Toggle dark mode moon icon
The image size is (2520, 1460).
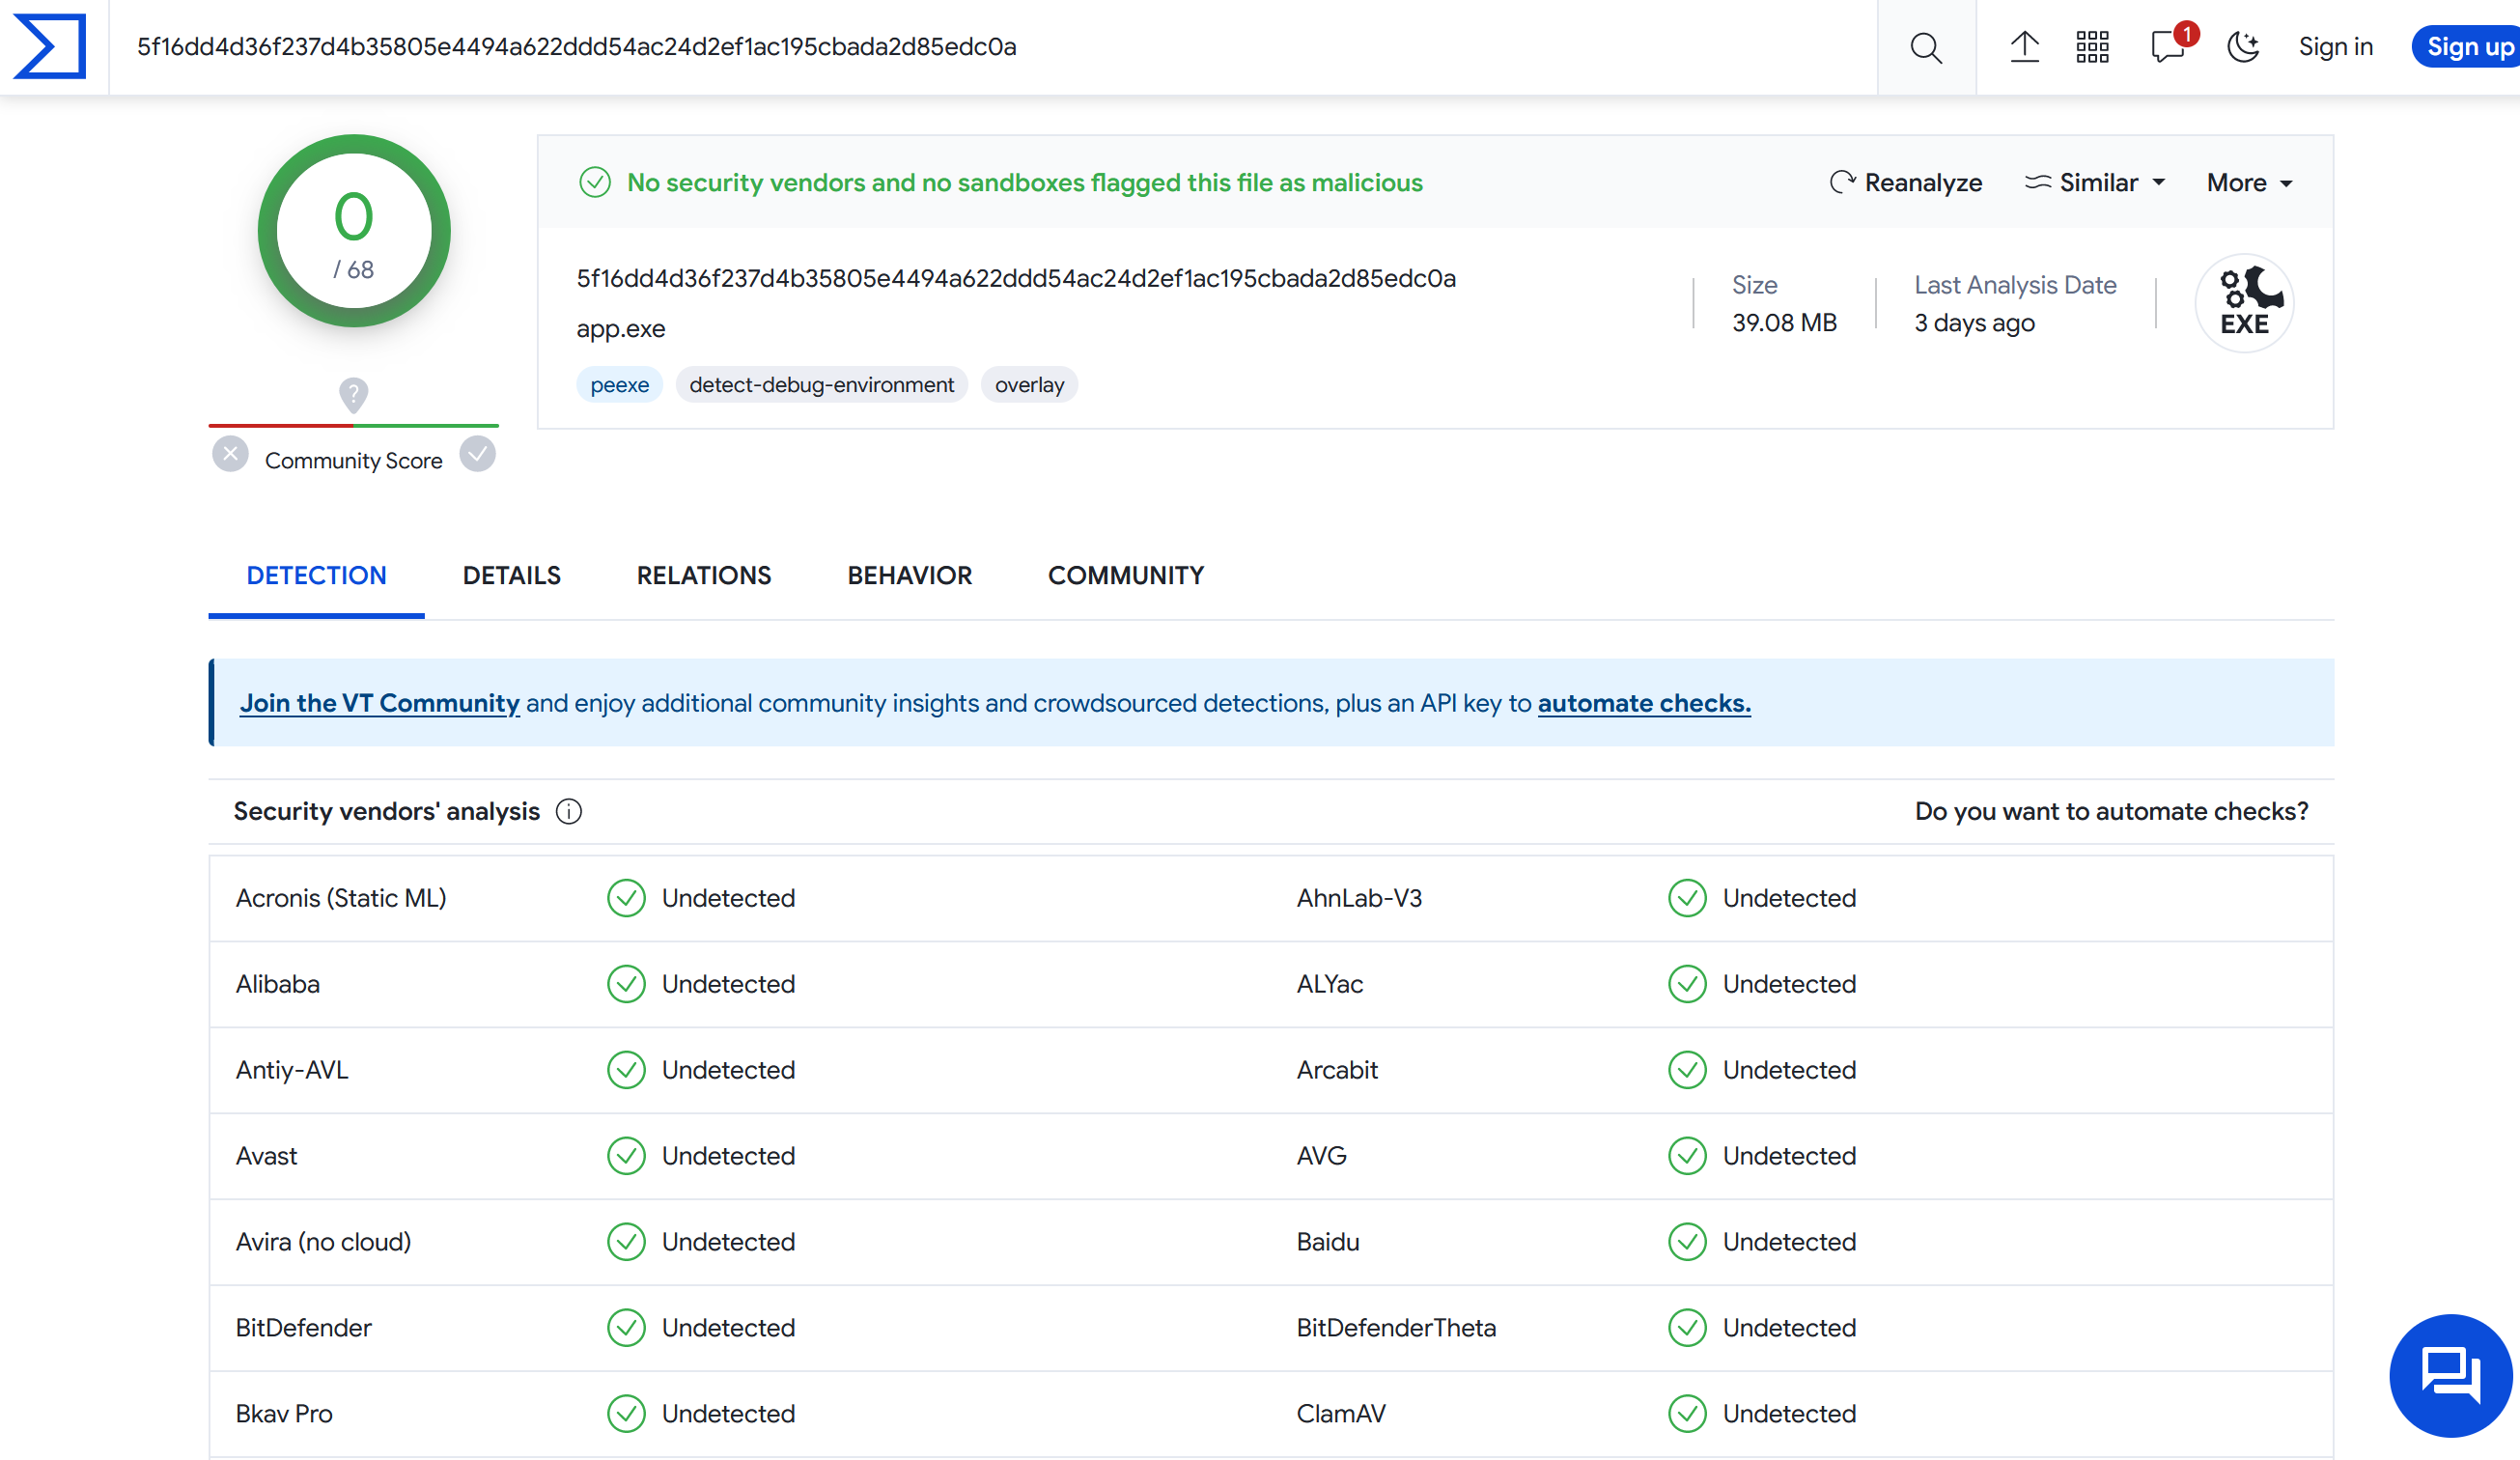(2243, 47)
